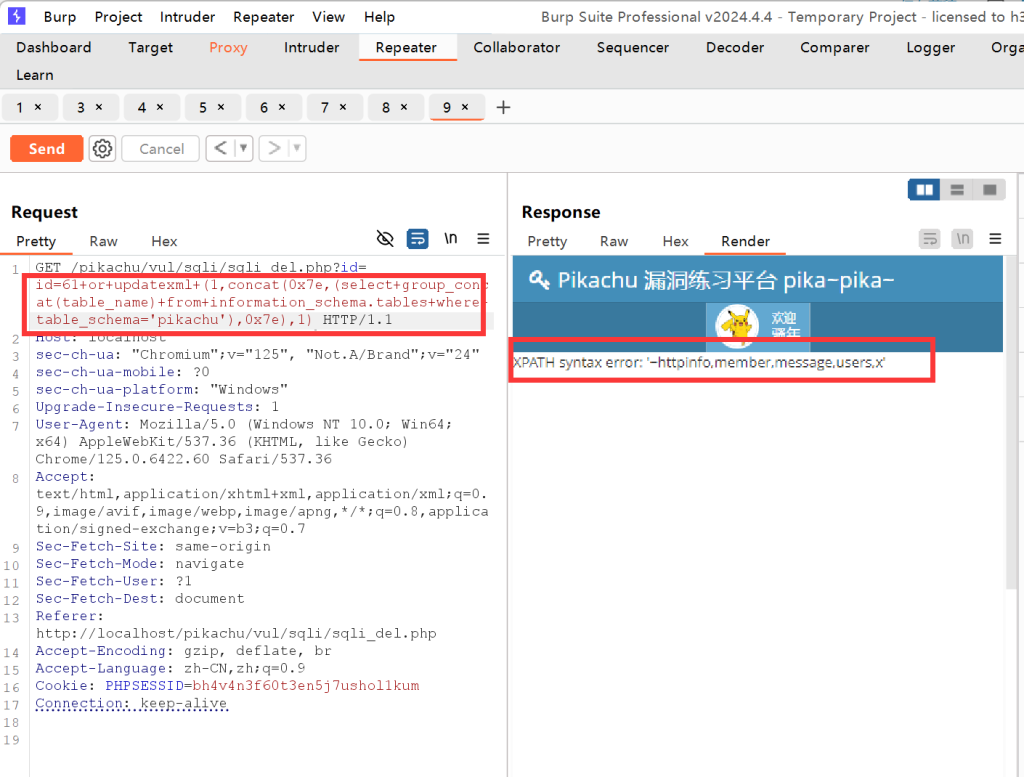Open the Project menu
The width and height of the screenshot is (1024, 777).
click(118, 17)
